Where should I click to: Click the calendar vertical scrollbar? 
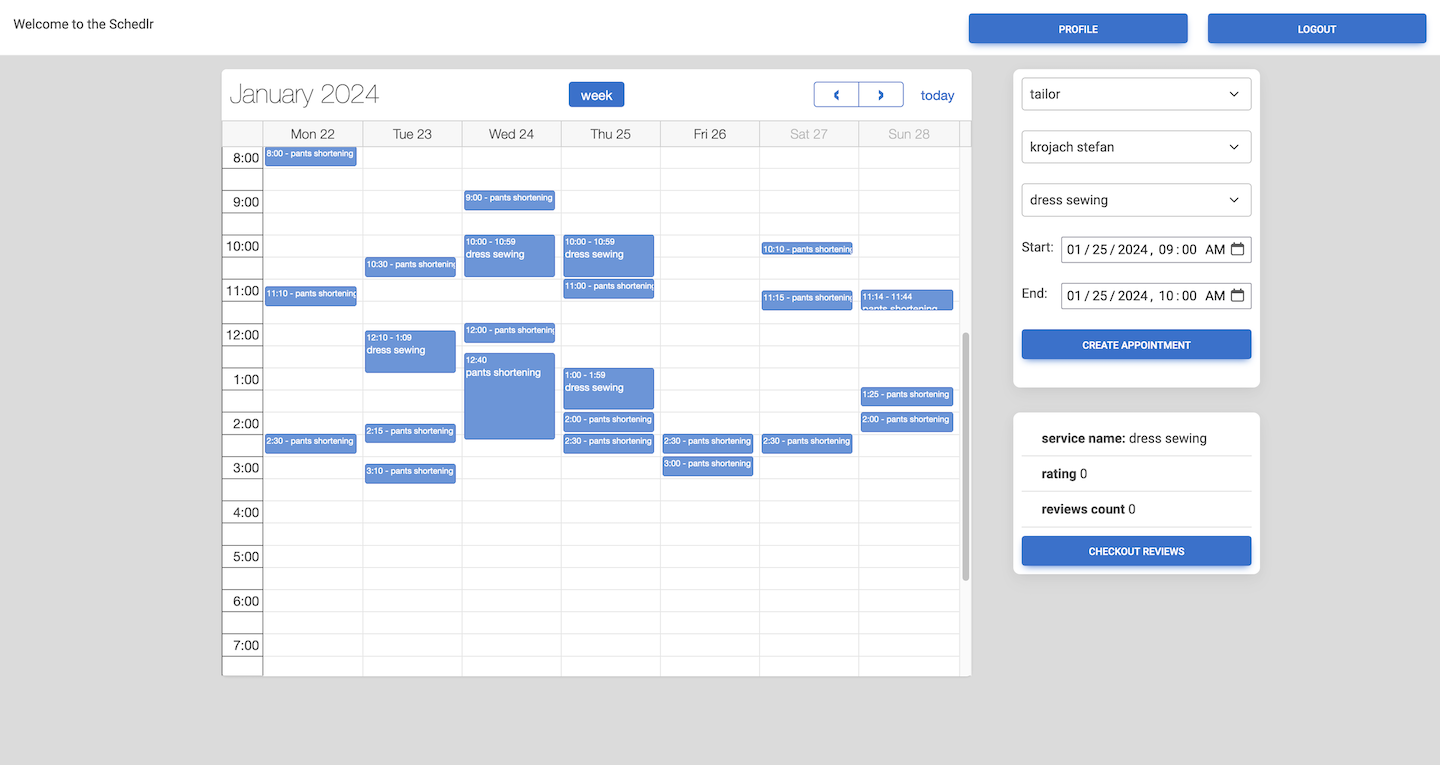tap(965, 456)
